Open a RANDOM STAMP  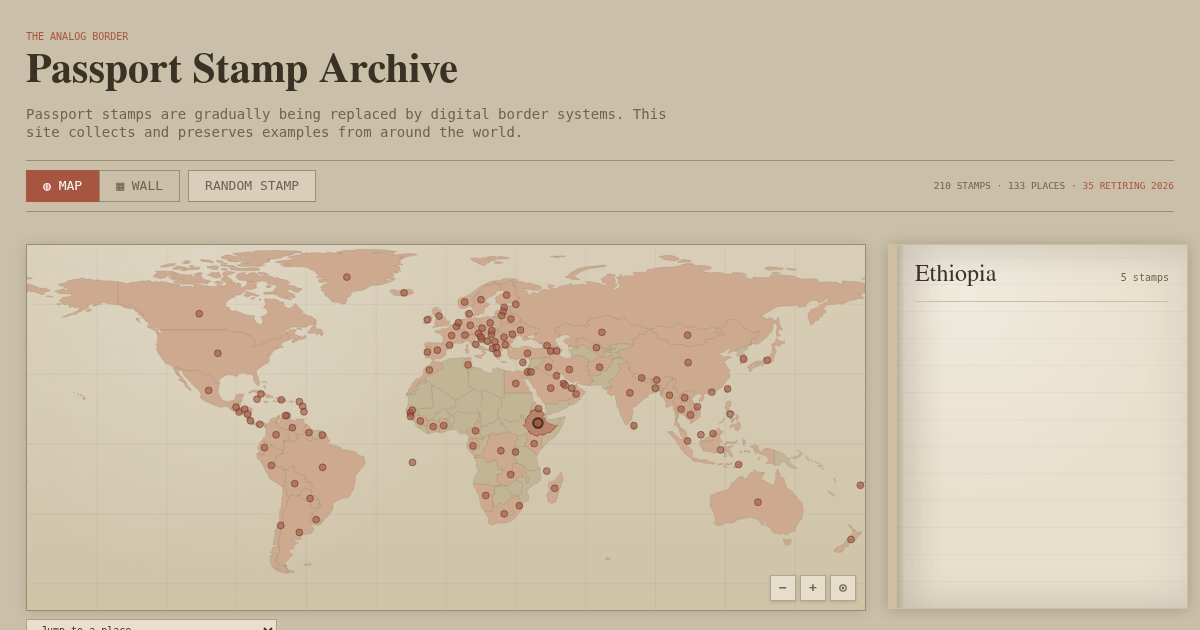[252, 186]
